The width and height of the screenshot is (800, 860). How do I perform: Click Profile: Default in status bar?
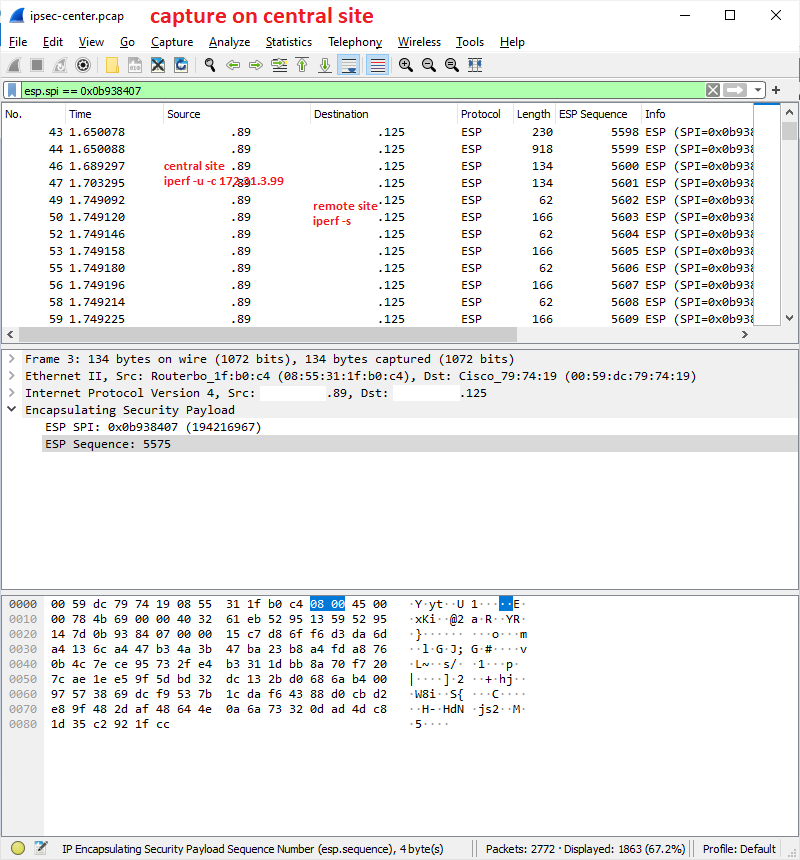pyautogui.click(x=739, y=848)
